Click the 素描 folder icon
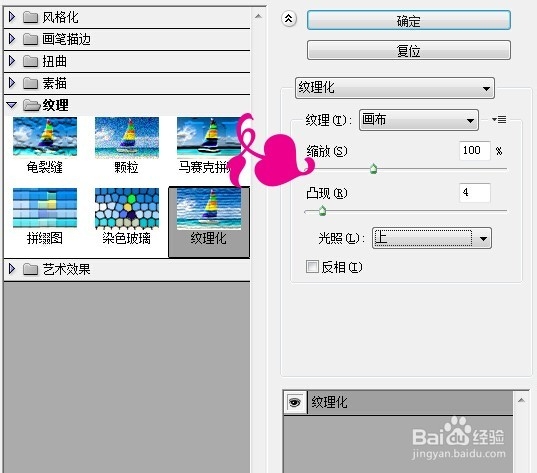 tap(30, 83)
